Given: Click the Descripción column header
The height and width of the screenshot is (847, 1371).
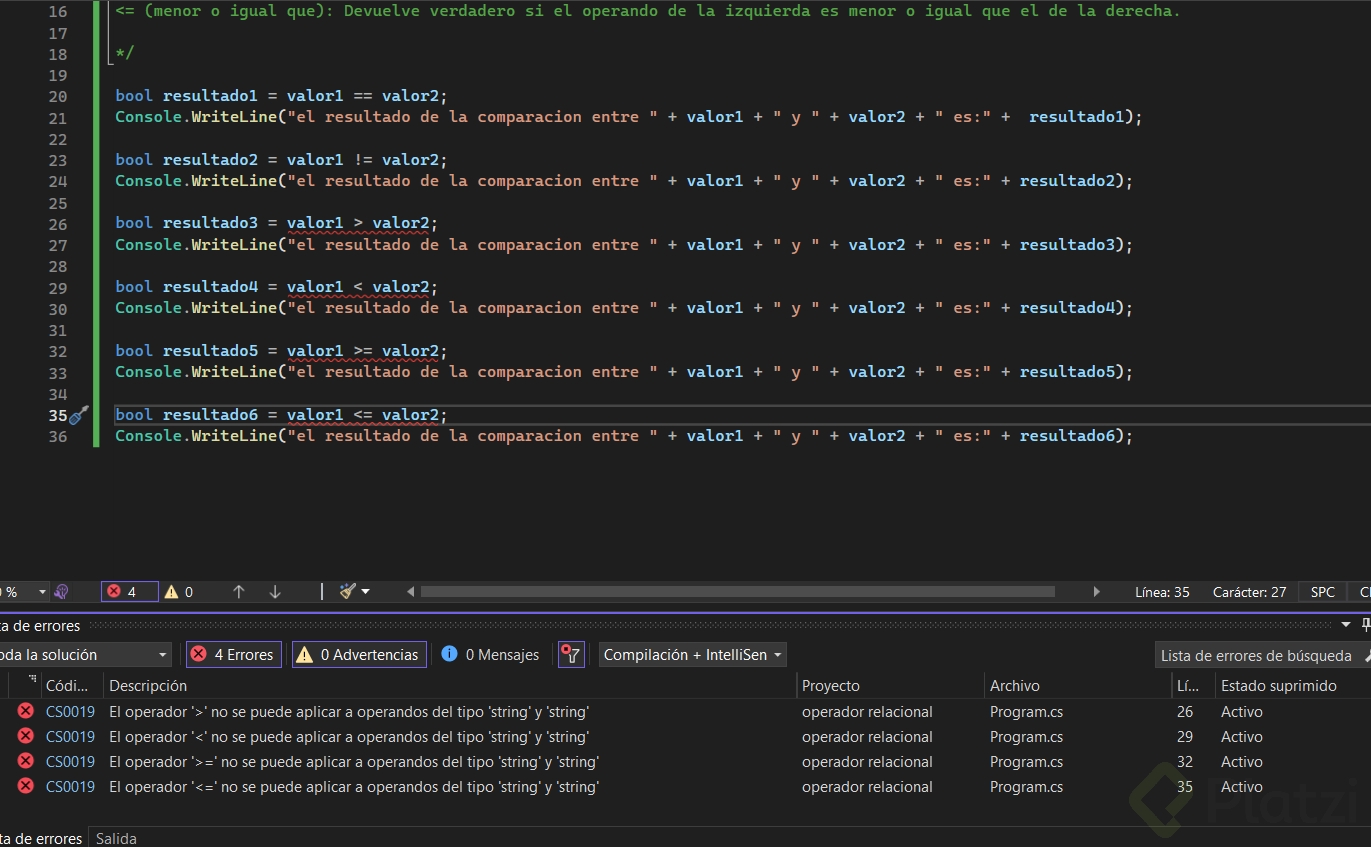Looking at the screenshot, I should coord(148,686).
